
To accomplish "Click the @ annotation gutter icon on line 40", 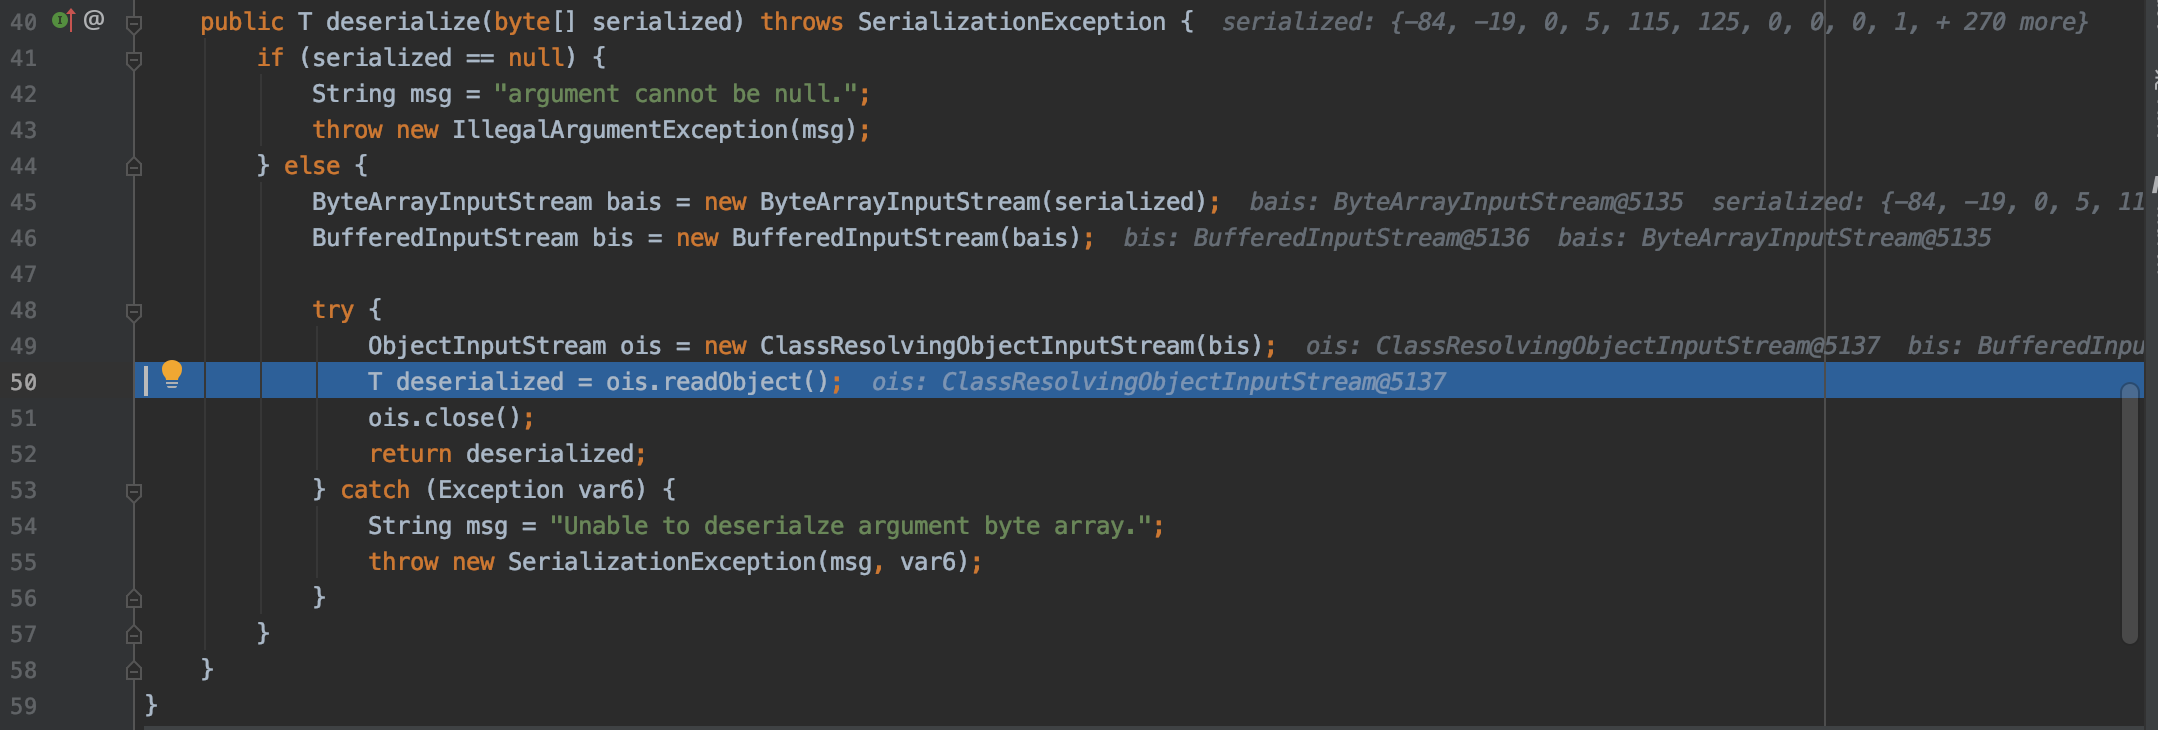I will pos(94,20).
